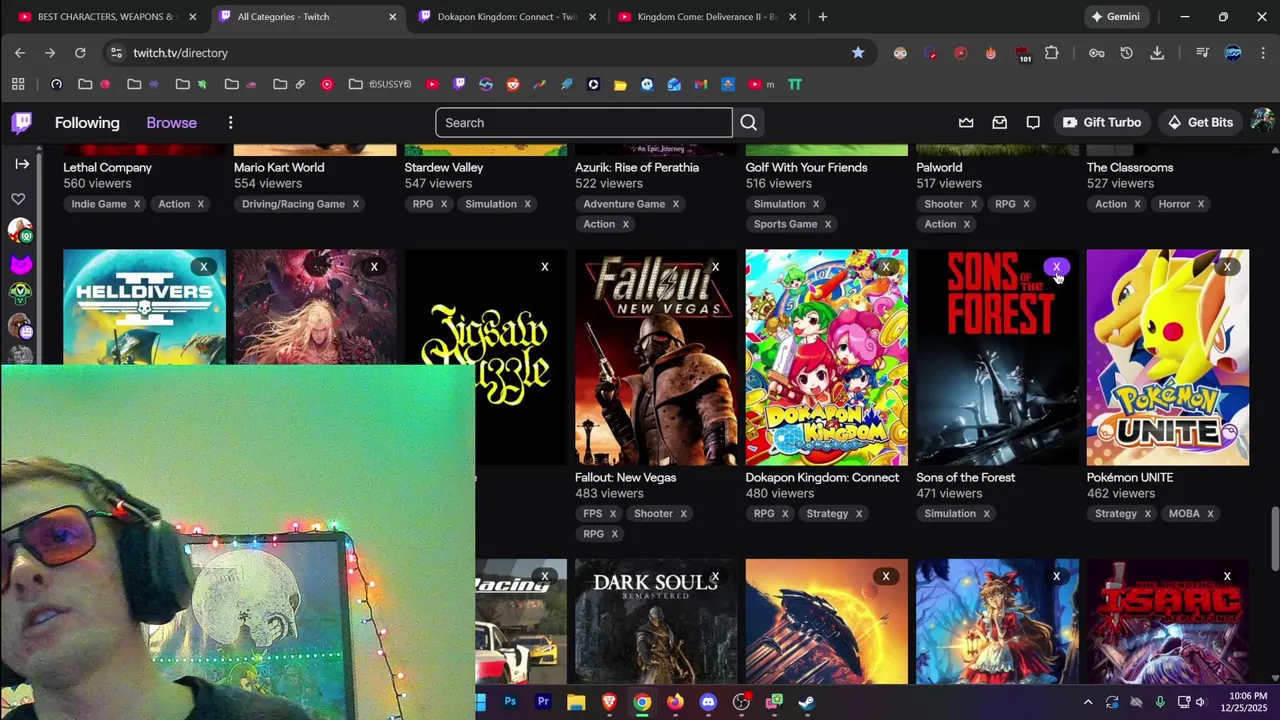Open Chrome media controls icon
The image size is (1280, 720).
coord(1203,52)
